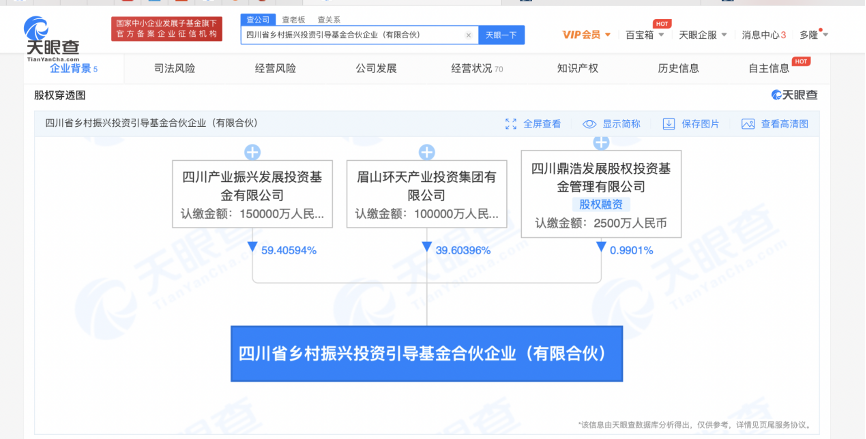This screenshot has width=866, height=439.
Task: Click the chart title 四川省乡村振兴投资引导基金合伙企业（有限合伙）
Action: pos(151,123)
